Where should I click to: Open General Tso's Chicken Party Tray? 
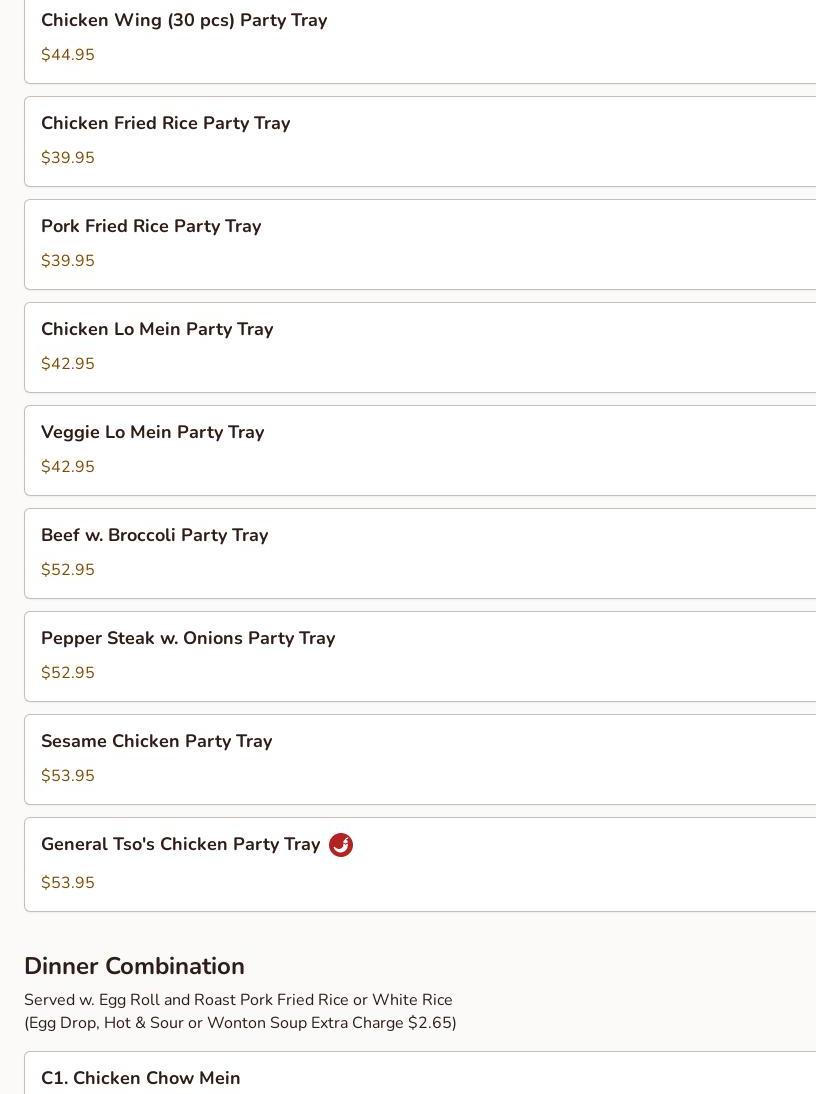point(181,845)
